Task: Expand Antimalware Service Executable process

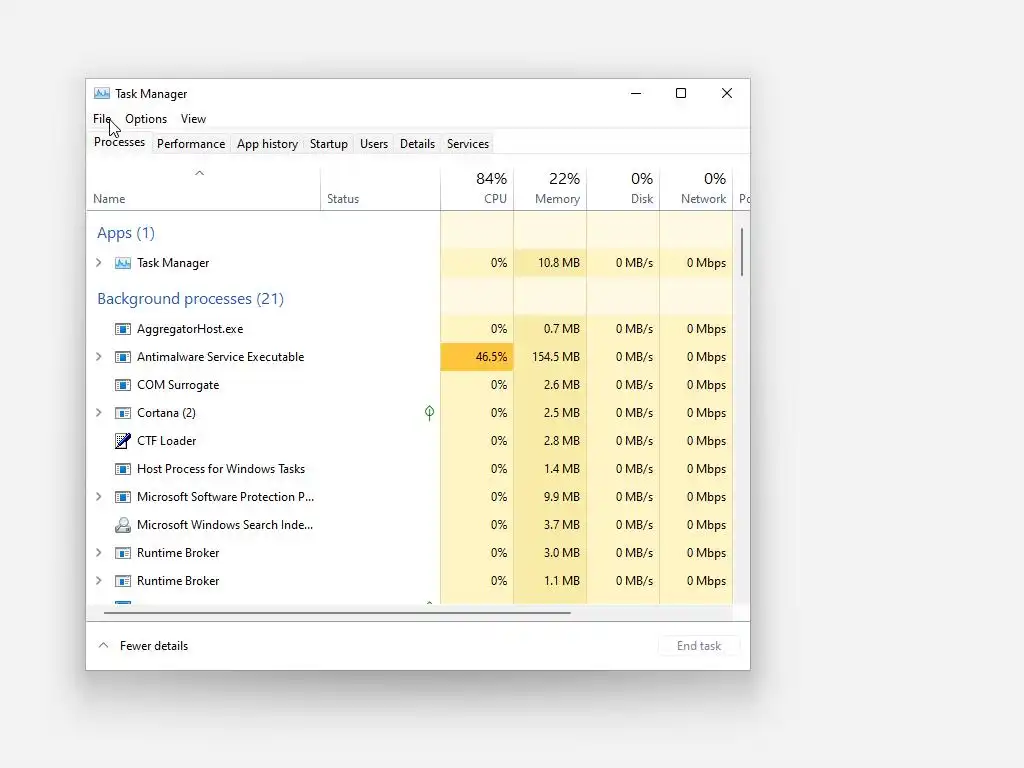Action: 99,357
